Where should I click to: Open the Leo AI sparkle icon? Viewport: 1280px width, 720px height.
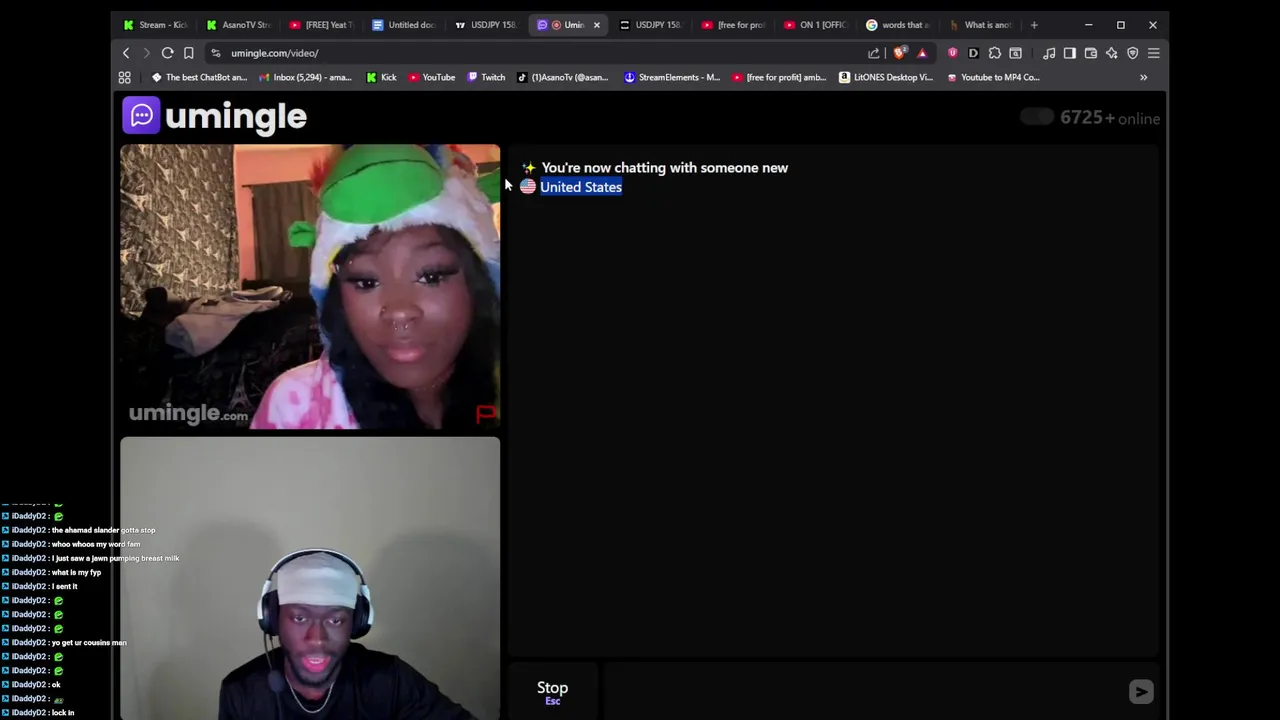pyautogui.click(x=1112, y=53)
